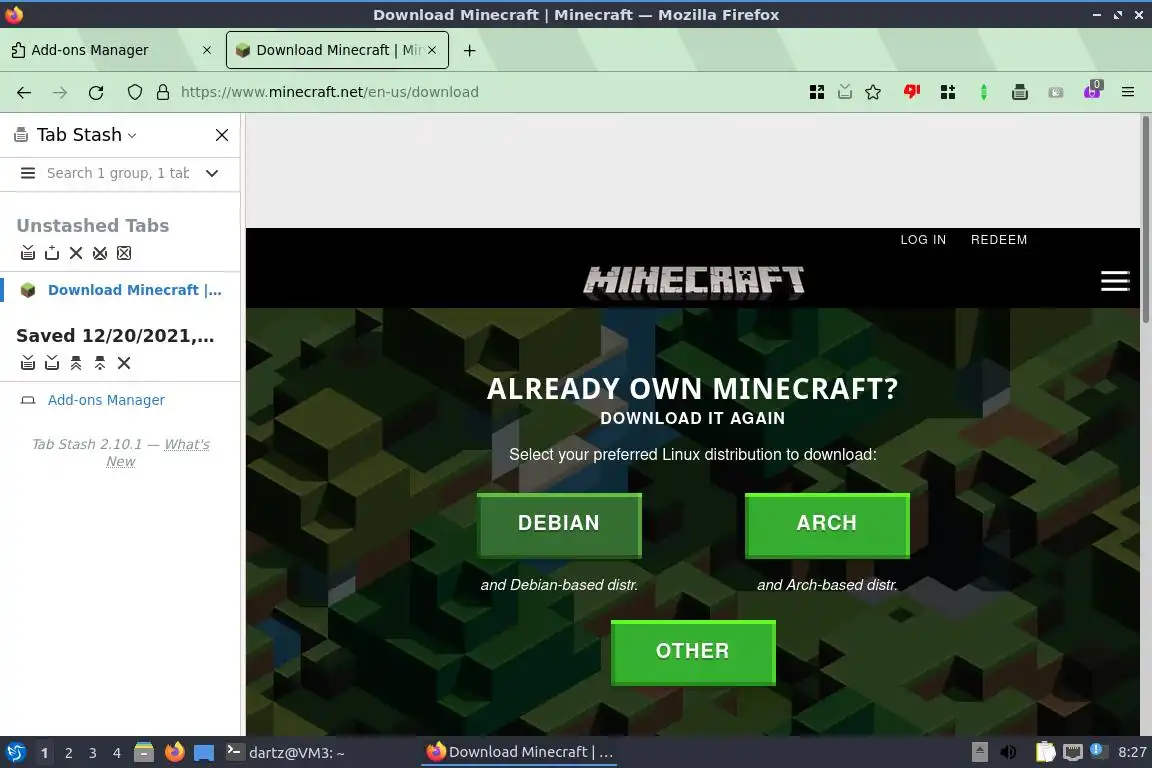This screenshot has width=1152, height=768.
Task: Open the Tab Stash sidebar menu icon beside search
Action: (x=28, y=173)
